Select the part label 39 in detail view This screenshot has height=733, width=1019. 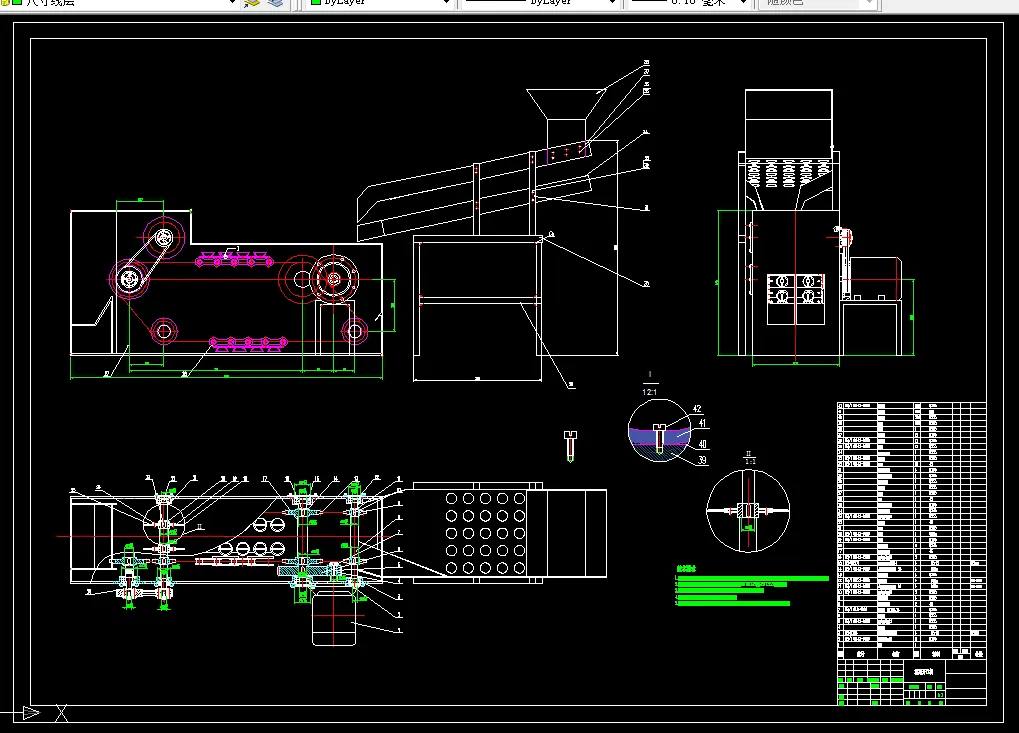coord(703,460)
